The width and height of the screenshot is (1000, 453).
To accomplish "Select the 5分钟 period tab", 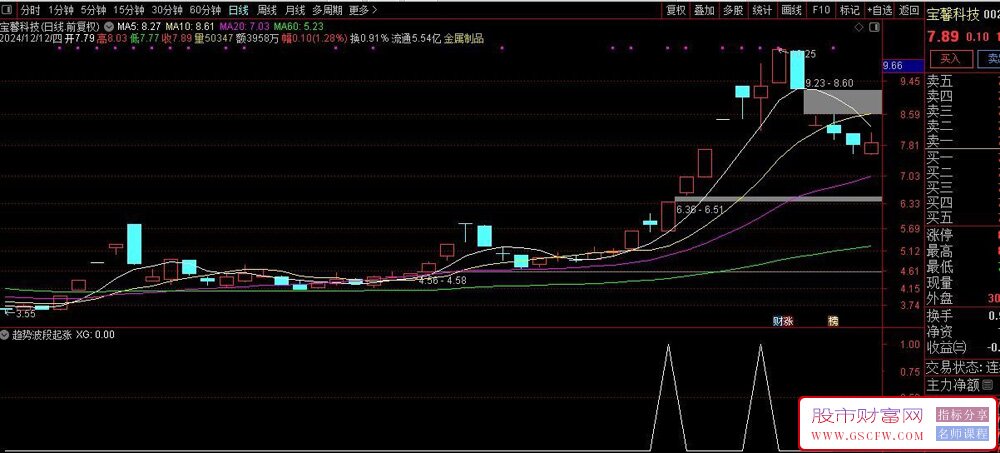I will [x=93, y=10].
